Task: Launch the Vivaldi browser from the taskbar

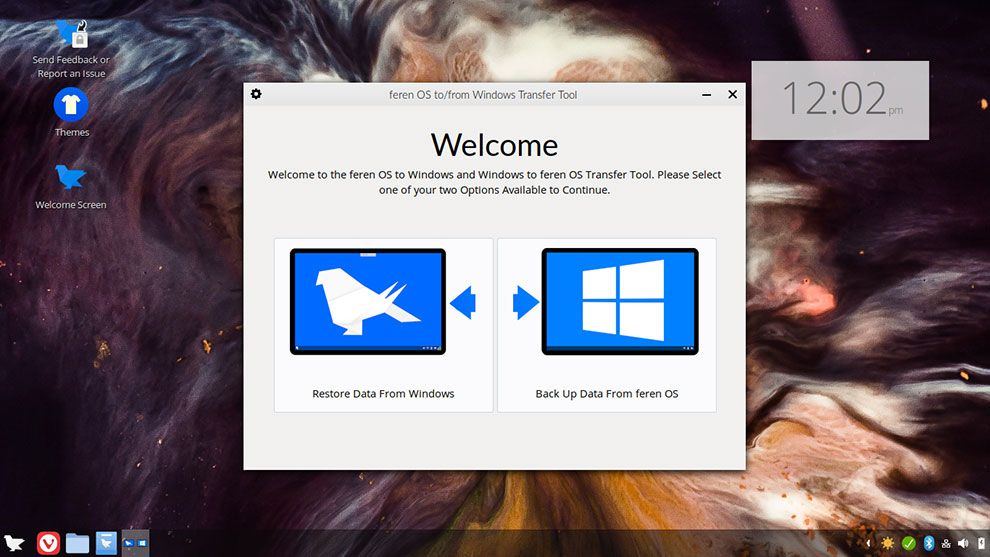Action: [48, 543]
